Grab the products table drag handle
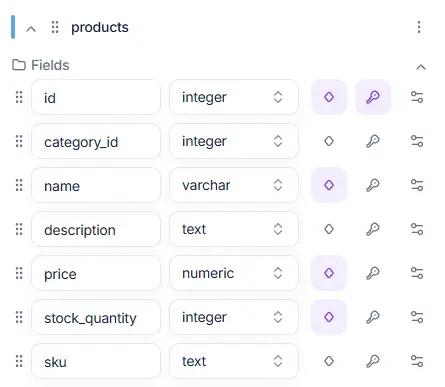Screen dimensions: 445x387 pos(55,27)
